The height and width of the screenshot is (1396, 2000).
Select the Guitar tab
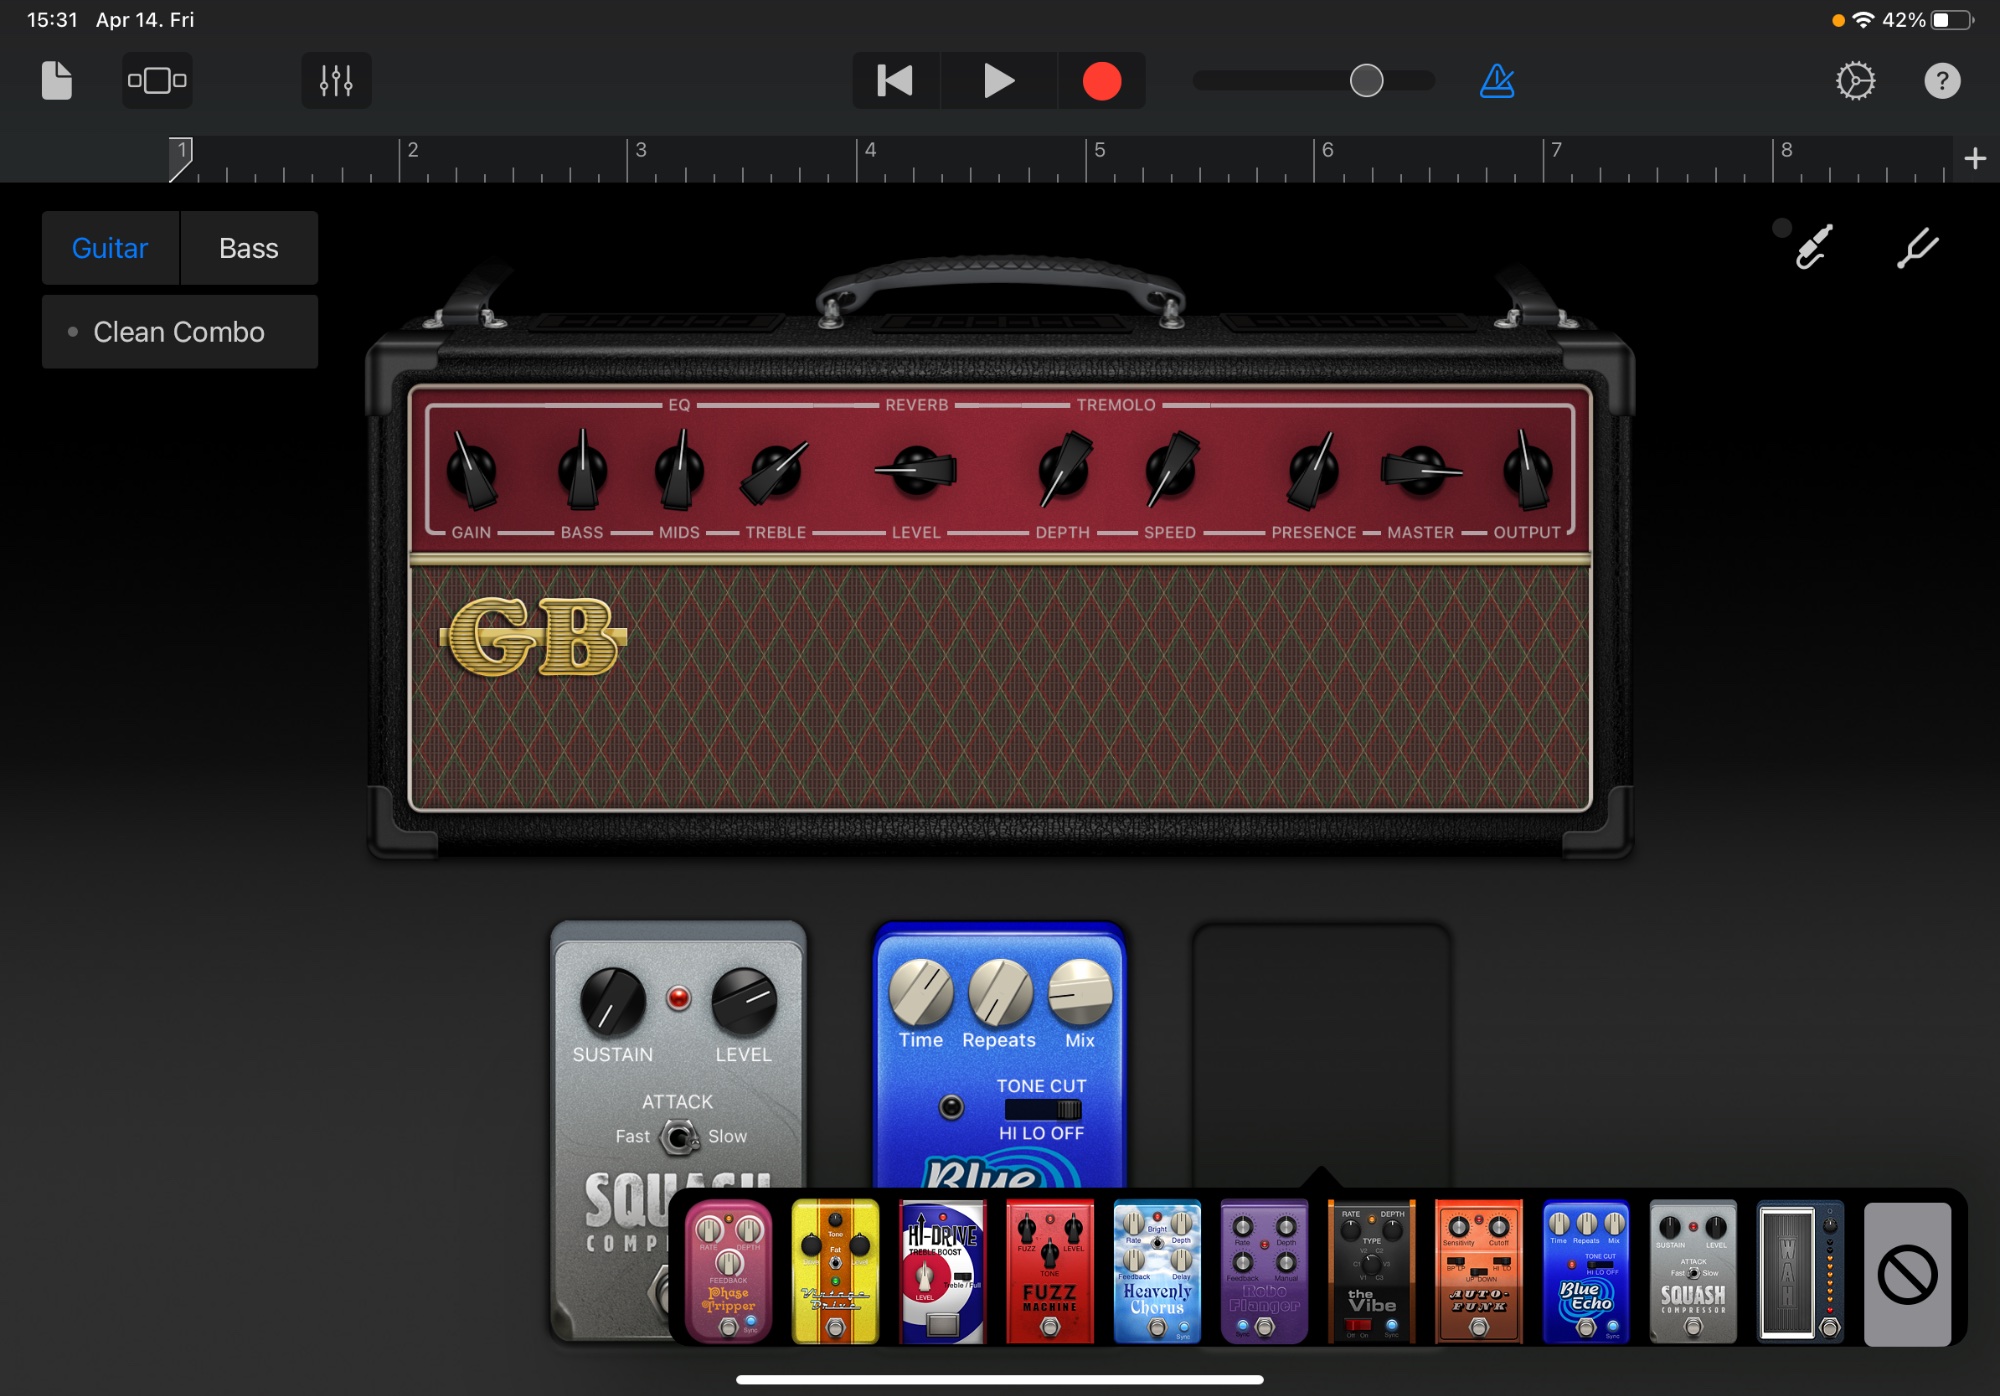(110, 248)
